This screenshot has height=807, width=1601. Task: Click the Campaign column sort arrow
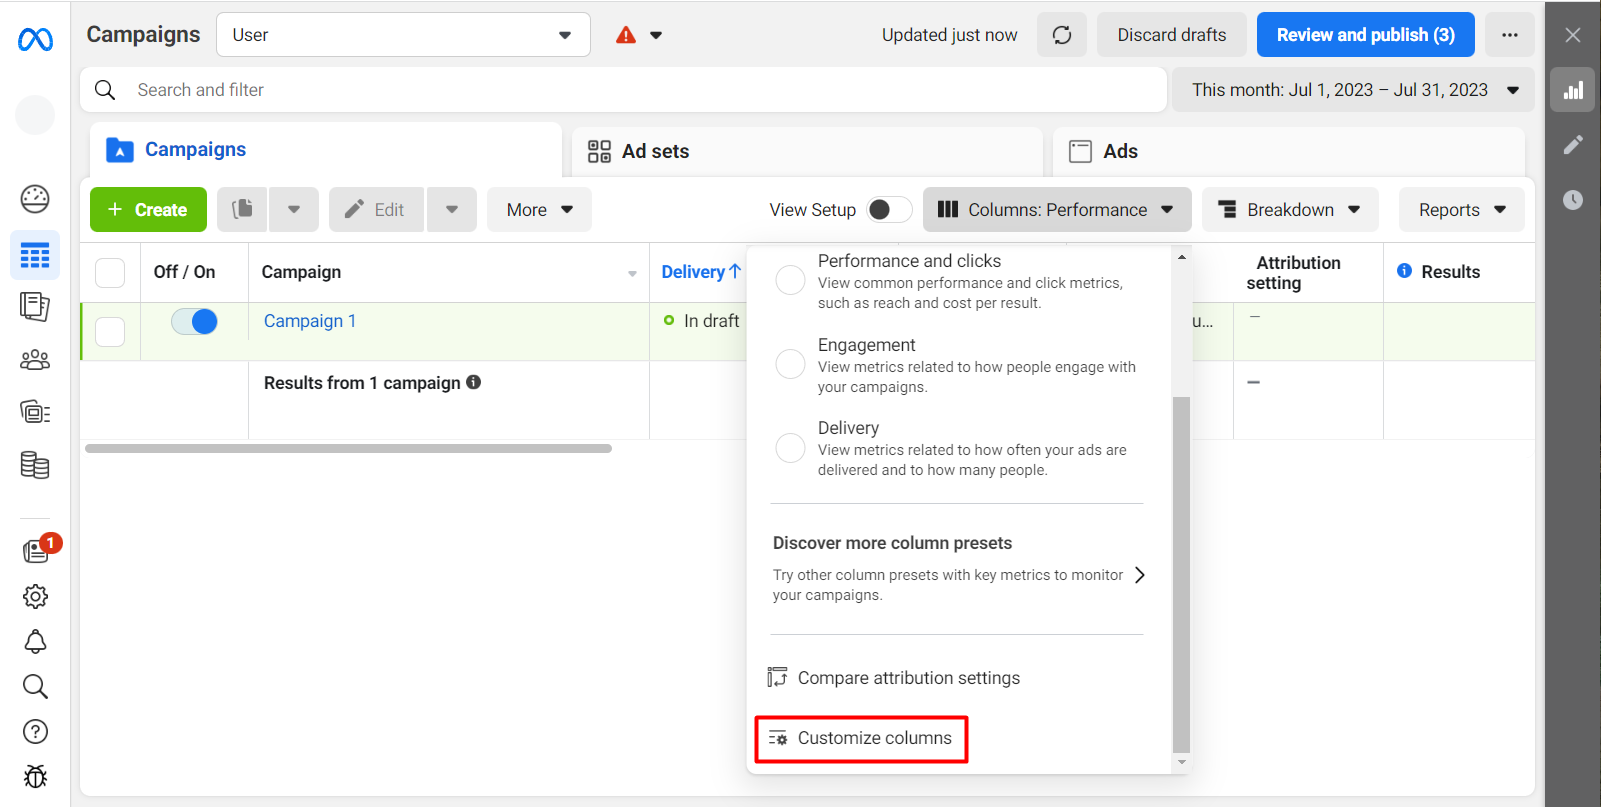pos(632,273)
